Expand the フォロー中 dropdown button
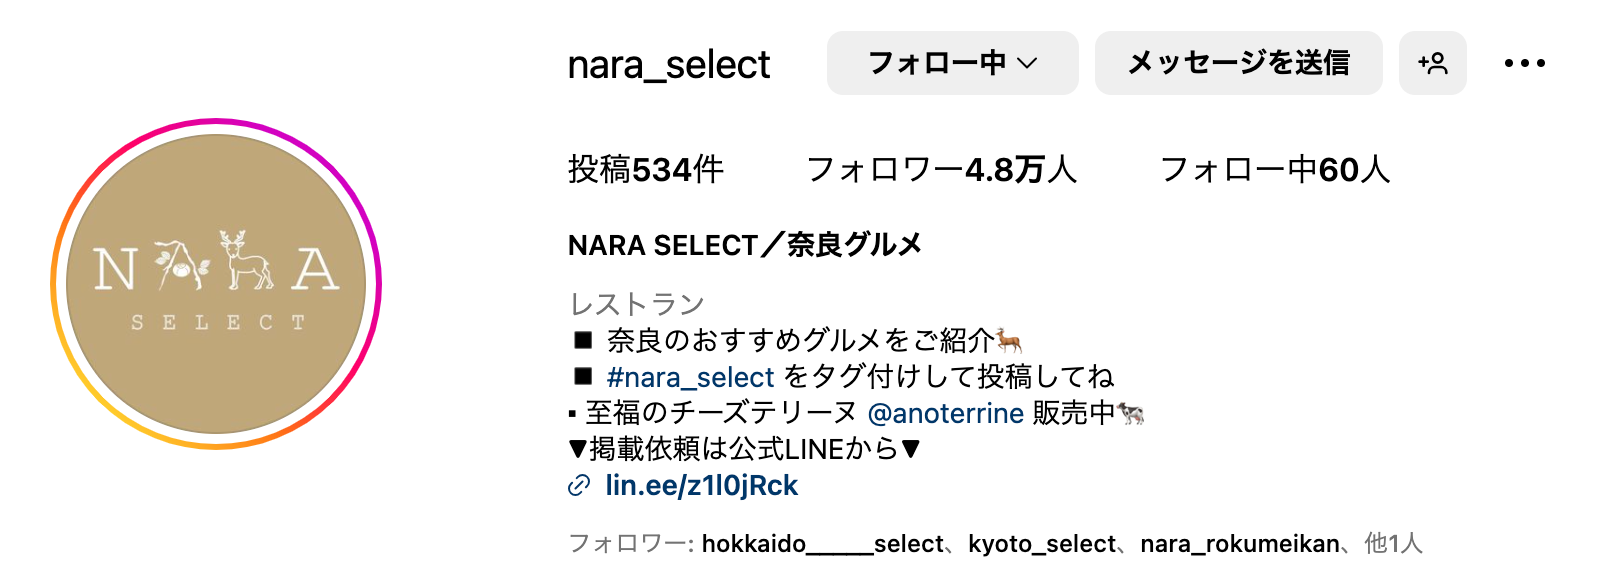The height and width of the screenshot is (579, 1612). point(952,63)
